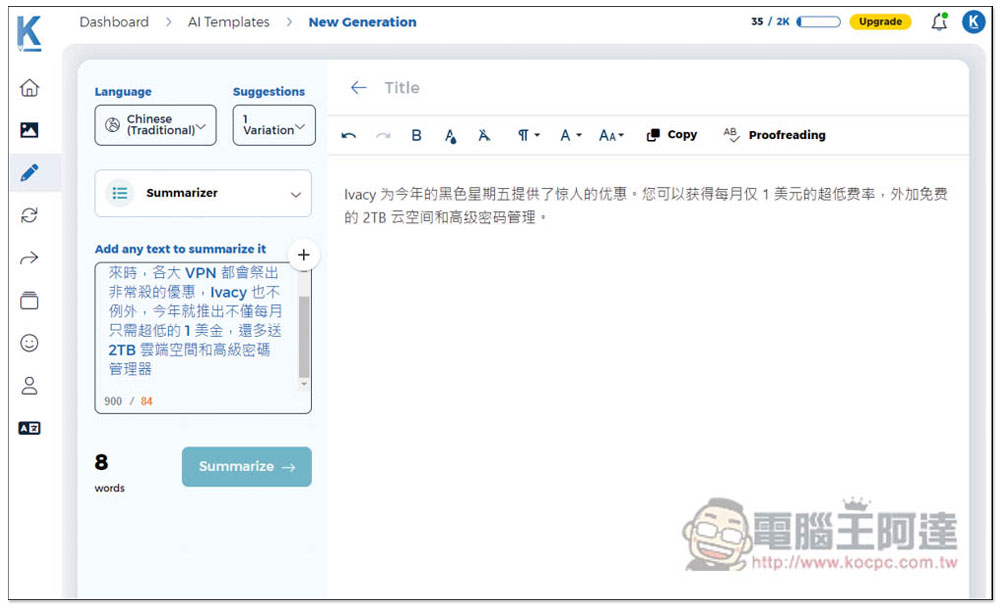The height and width of the screenshot is (607, 1000).
Task: Open the home icon in sidebar
Action: (29, 87)
